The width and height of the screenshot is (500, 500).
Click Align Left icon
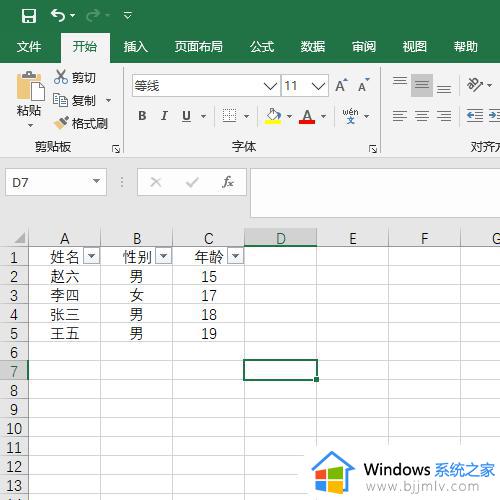click(400, 116)
